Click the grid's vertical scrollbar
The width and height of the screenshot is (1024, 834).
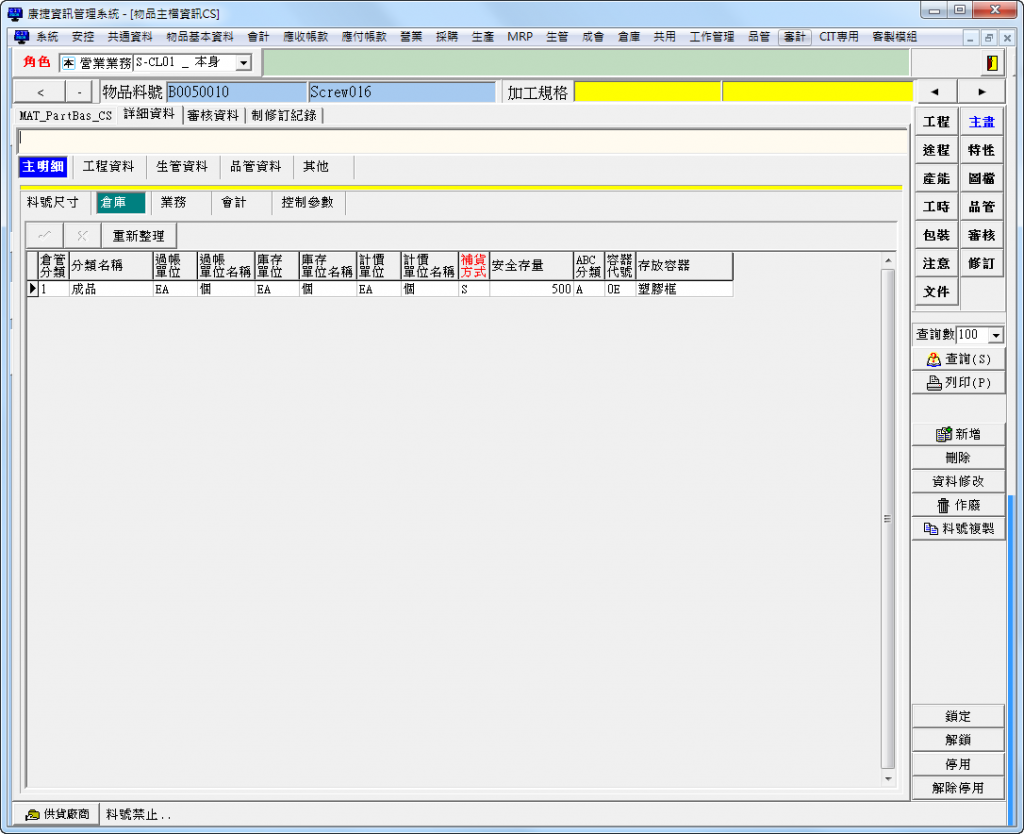click(x=887, y=518)
